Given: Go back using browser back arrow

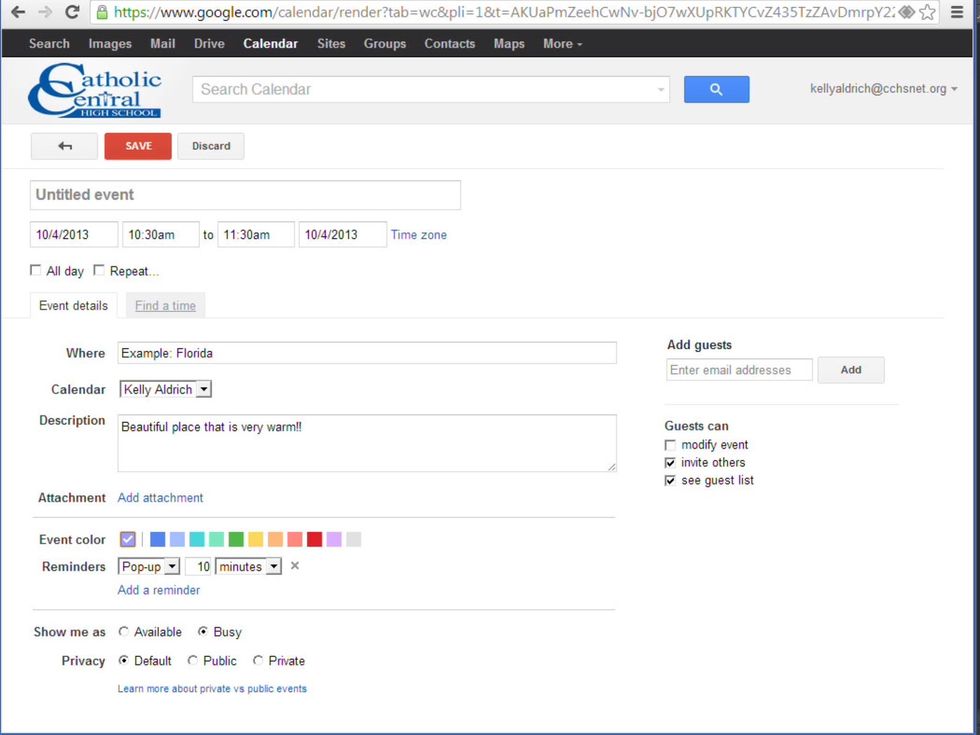Looking at the screenshot, I should (17, 12).
